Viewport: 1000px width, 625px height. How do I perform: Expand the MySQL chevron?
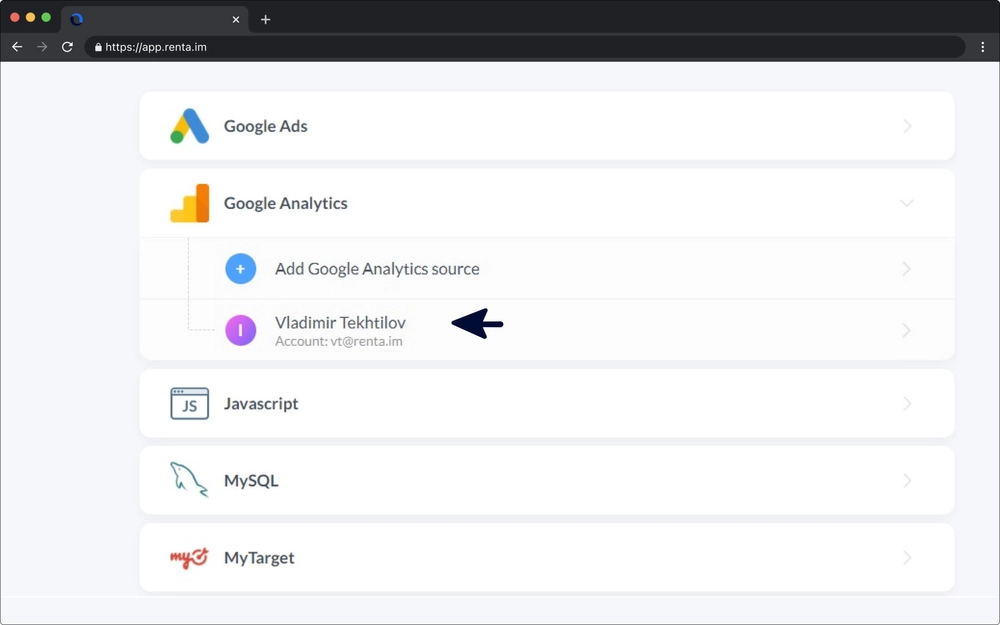coord(907,481)
